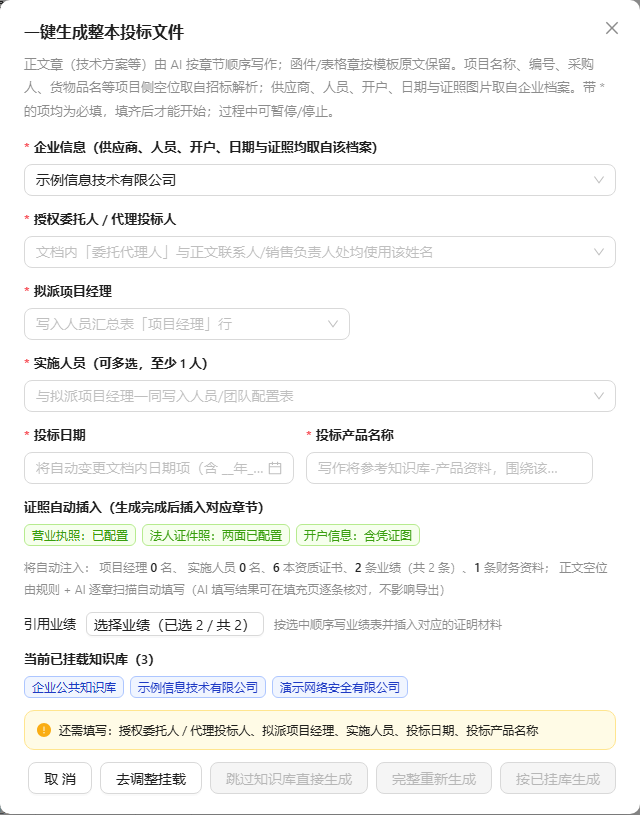Click the calendar icon in 投标日期
Viewport: 640px width, 815px height.
(275, 468)
